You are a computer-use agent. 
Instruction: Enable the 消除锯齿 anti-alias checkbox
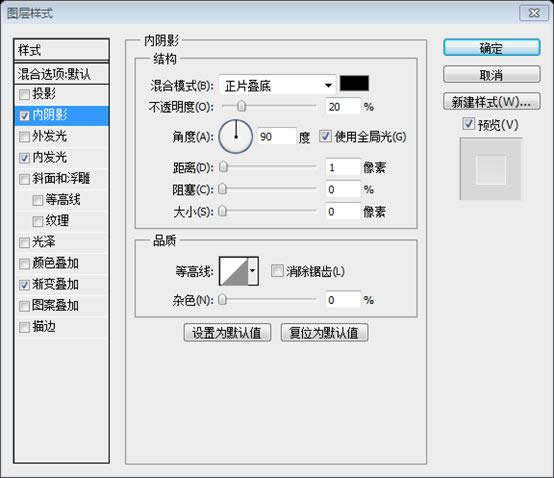[277, 271]
